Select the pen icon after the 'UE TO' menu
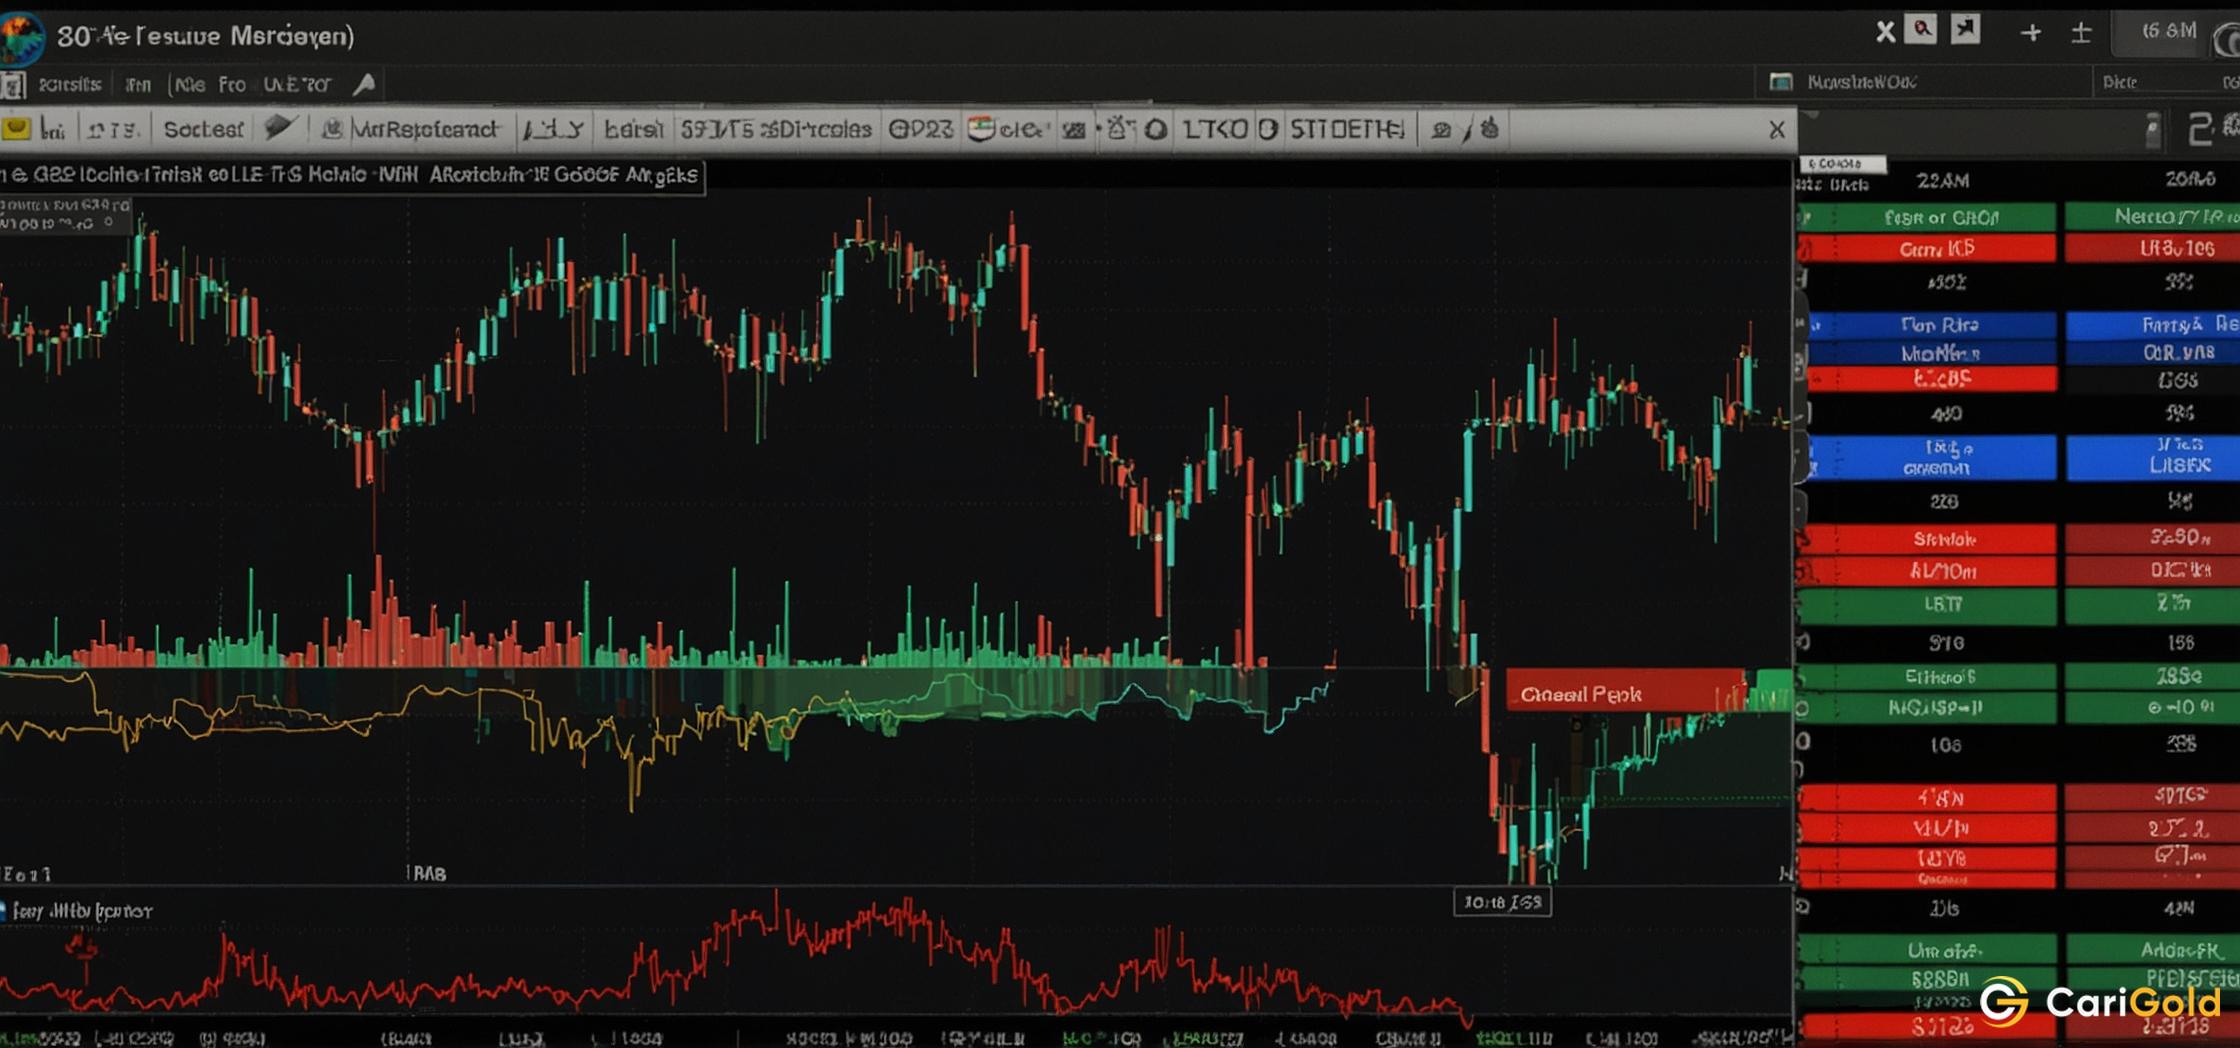 click(x=365, y=85)
